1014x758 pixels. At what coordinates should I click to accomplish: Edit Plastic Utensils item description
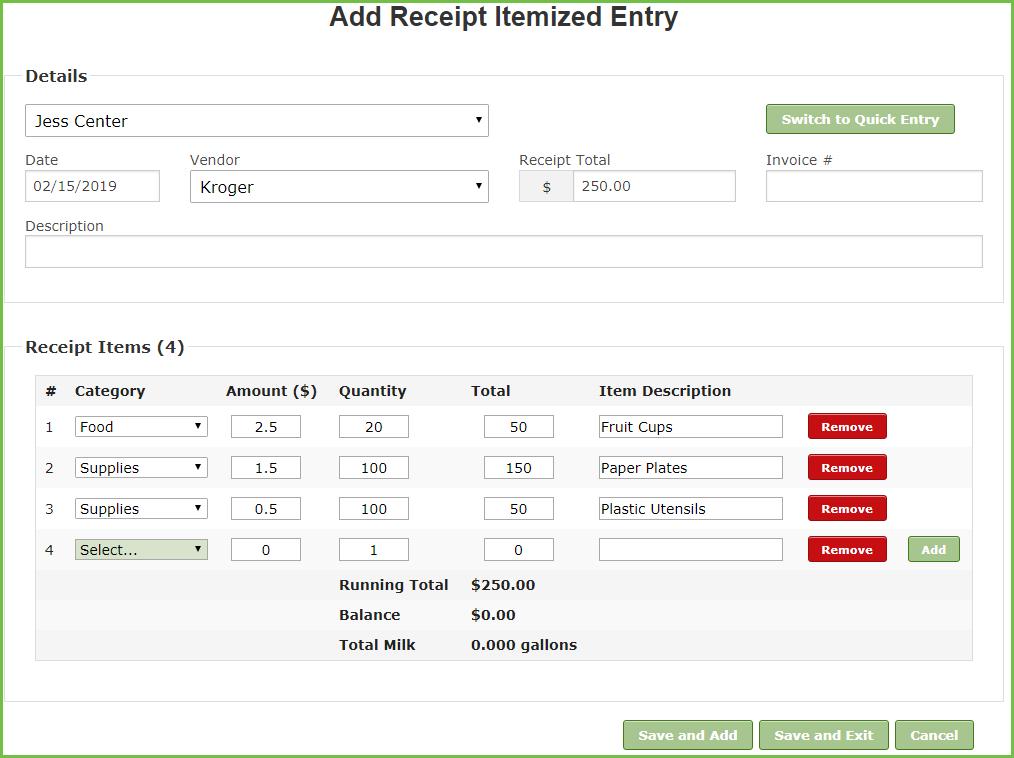click(691, 509)
